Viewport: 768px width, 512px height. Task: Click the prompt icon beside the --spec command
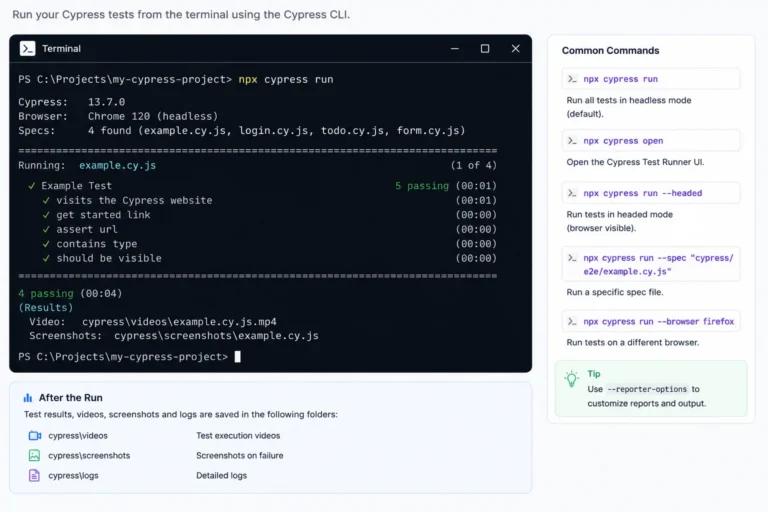pos(572,258)
